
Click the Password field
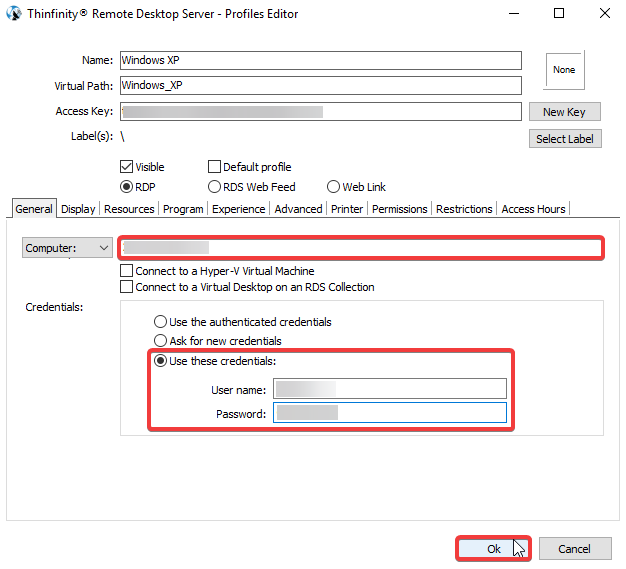(x=390, y=412)
